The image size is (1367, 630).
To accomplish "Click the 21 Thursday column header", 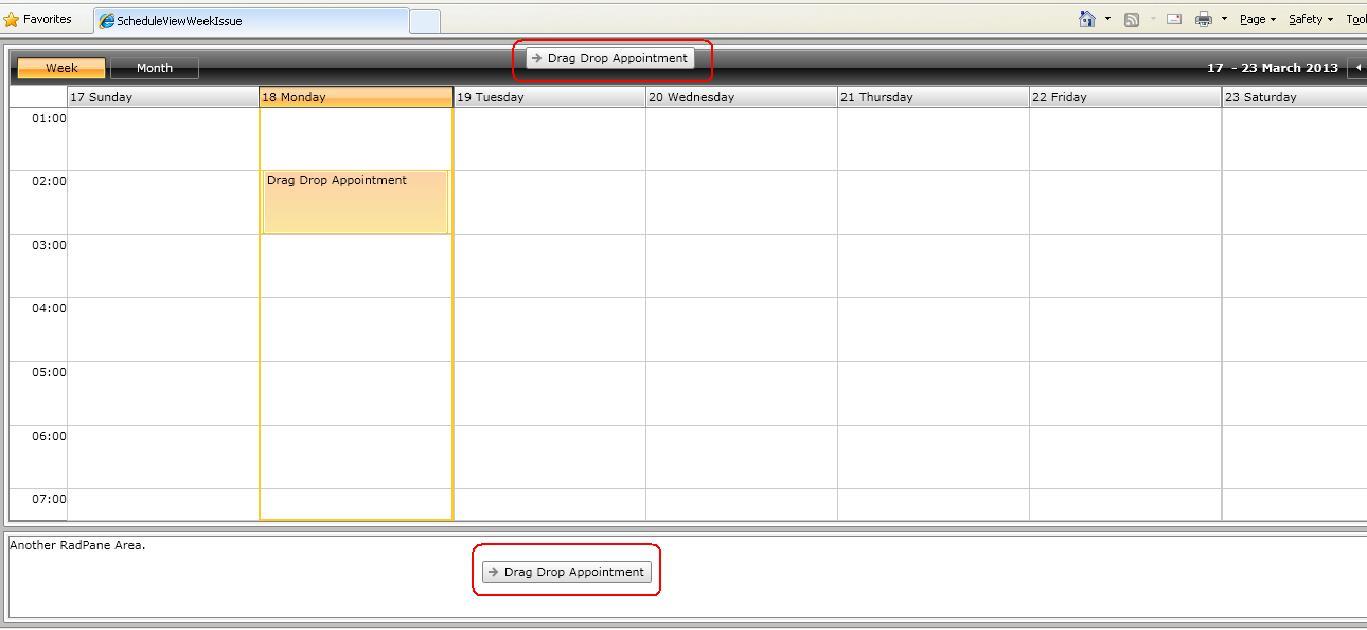I will click(x=933, y=97).
